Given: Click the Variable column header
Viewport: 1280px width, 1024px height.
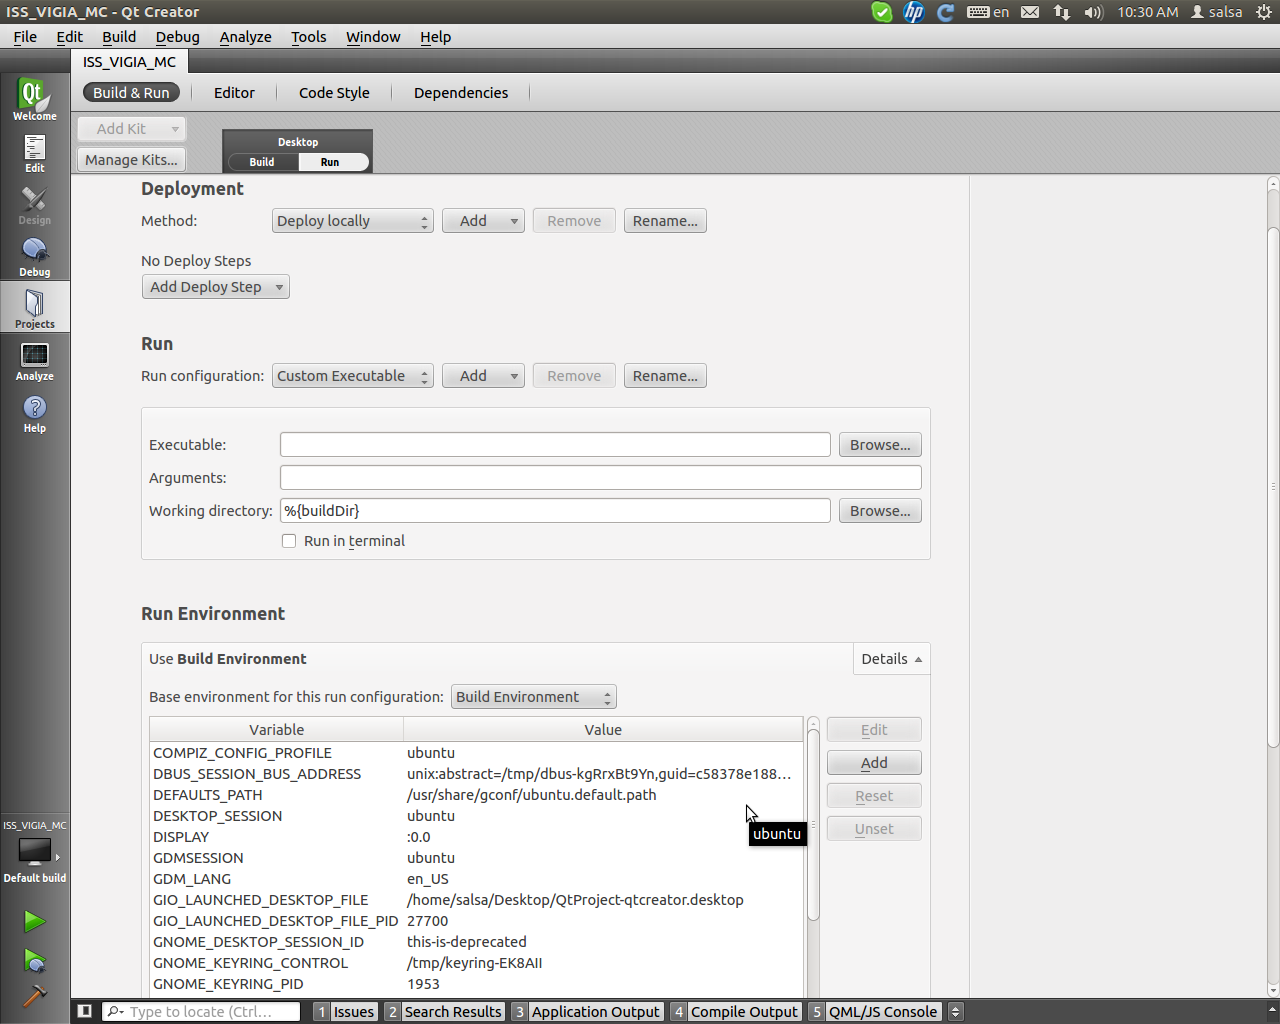Looking at the screenshot, I should [x=277, y=730].
